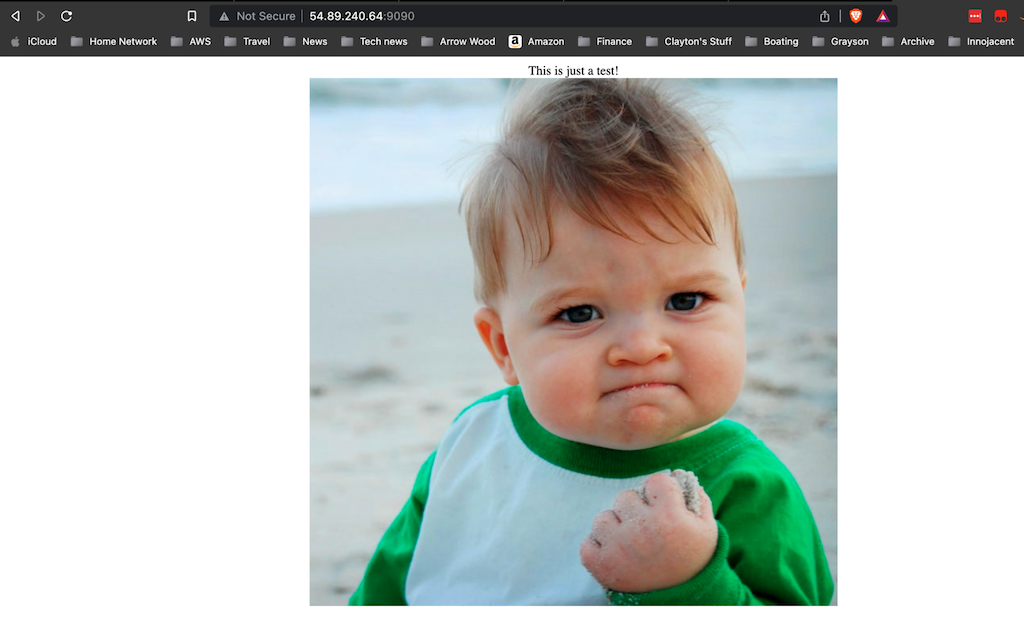
Task: Click the rightmost red extension icon
Action: (1001, 16)
